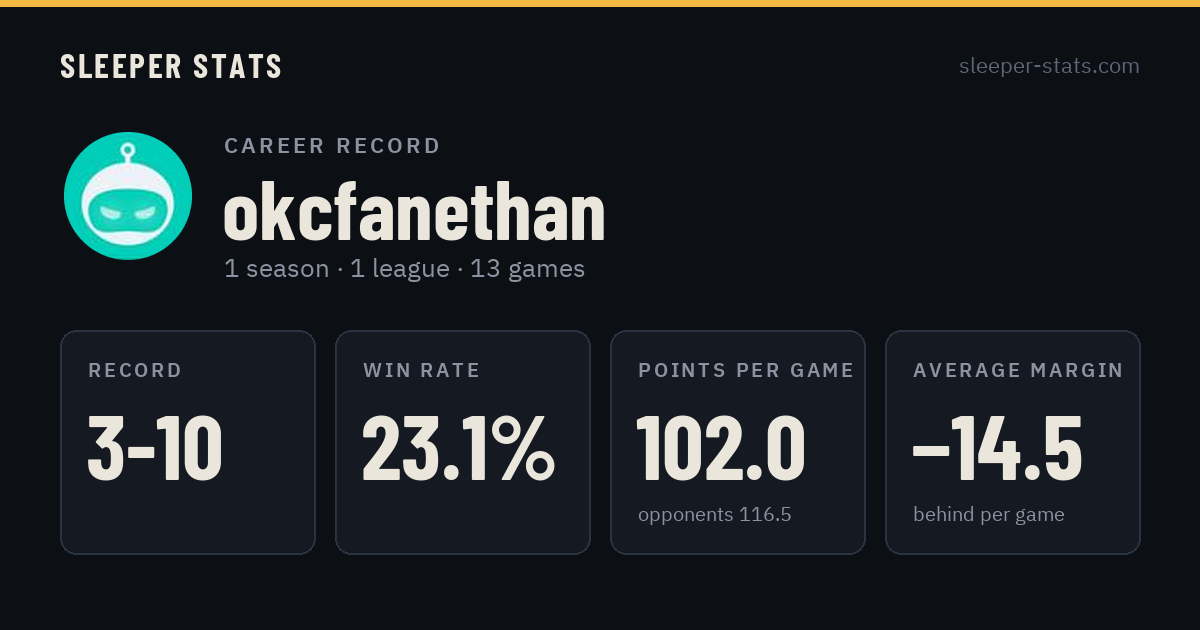Click the teal robot avatar icon
This screenshot has width=1200, height=630.
coord(128,196)
